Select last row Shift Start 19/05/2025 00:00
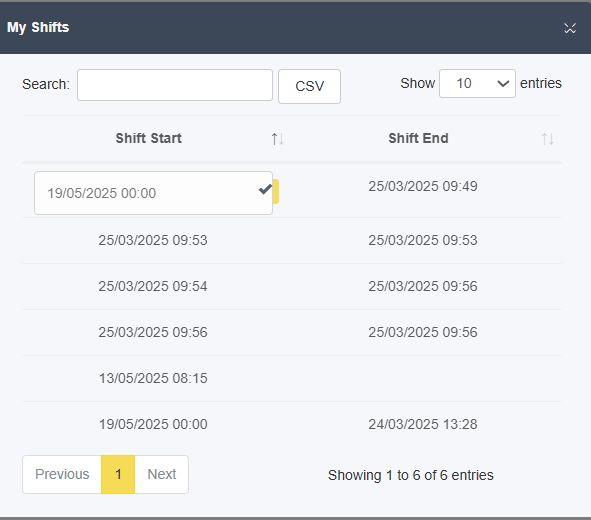 coord(153,424)
